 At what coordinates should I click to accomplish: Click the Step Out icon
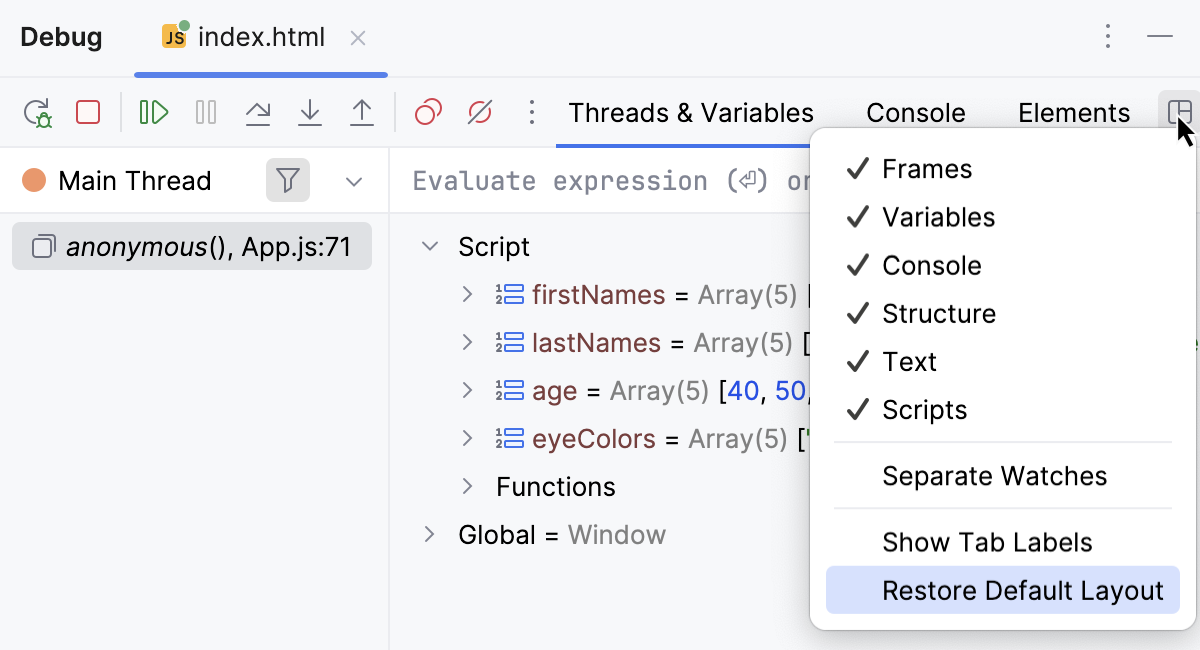tap(362, 113)
